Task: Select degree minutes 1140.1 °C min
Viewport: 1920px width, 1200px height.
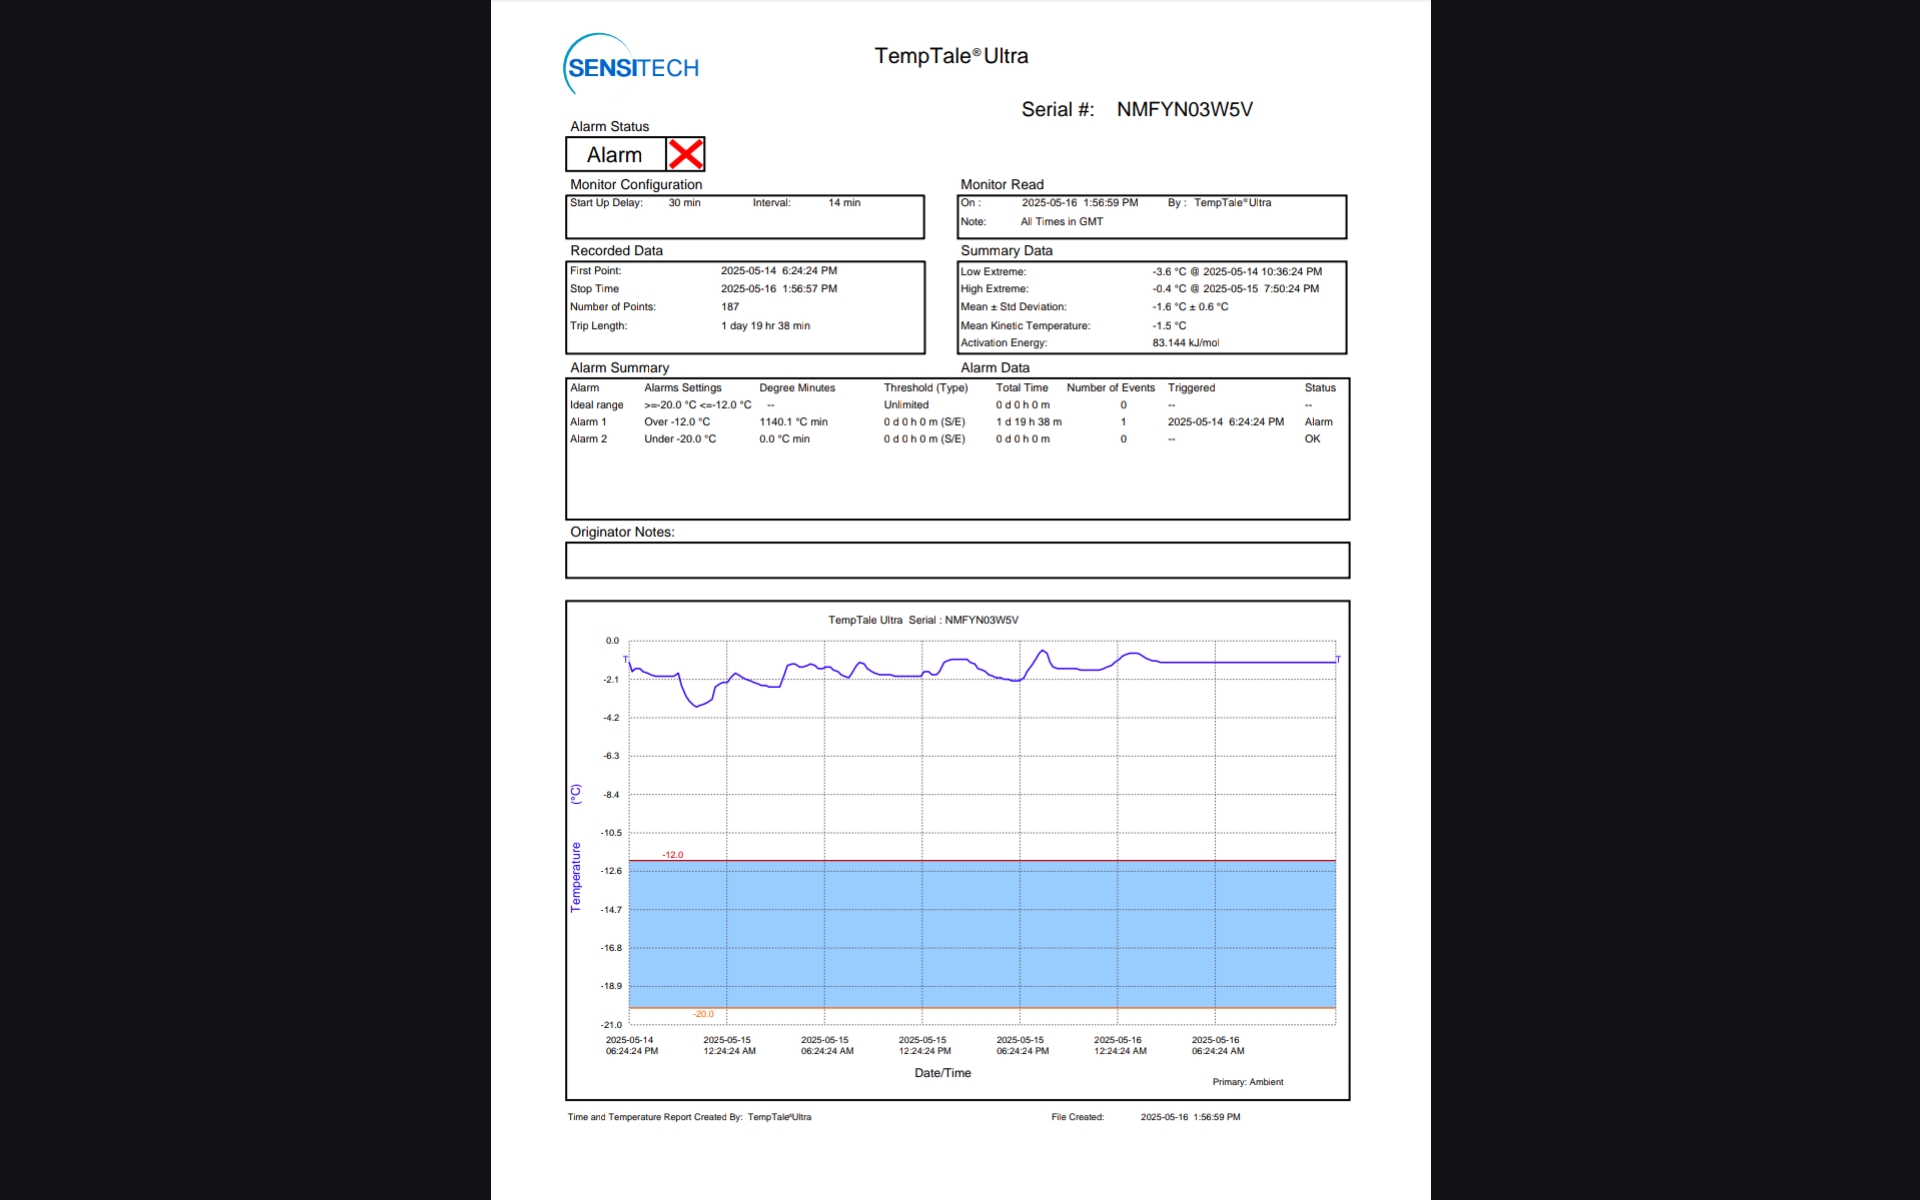Action: pos(793,422)
